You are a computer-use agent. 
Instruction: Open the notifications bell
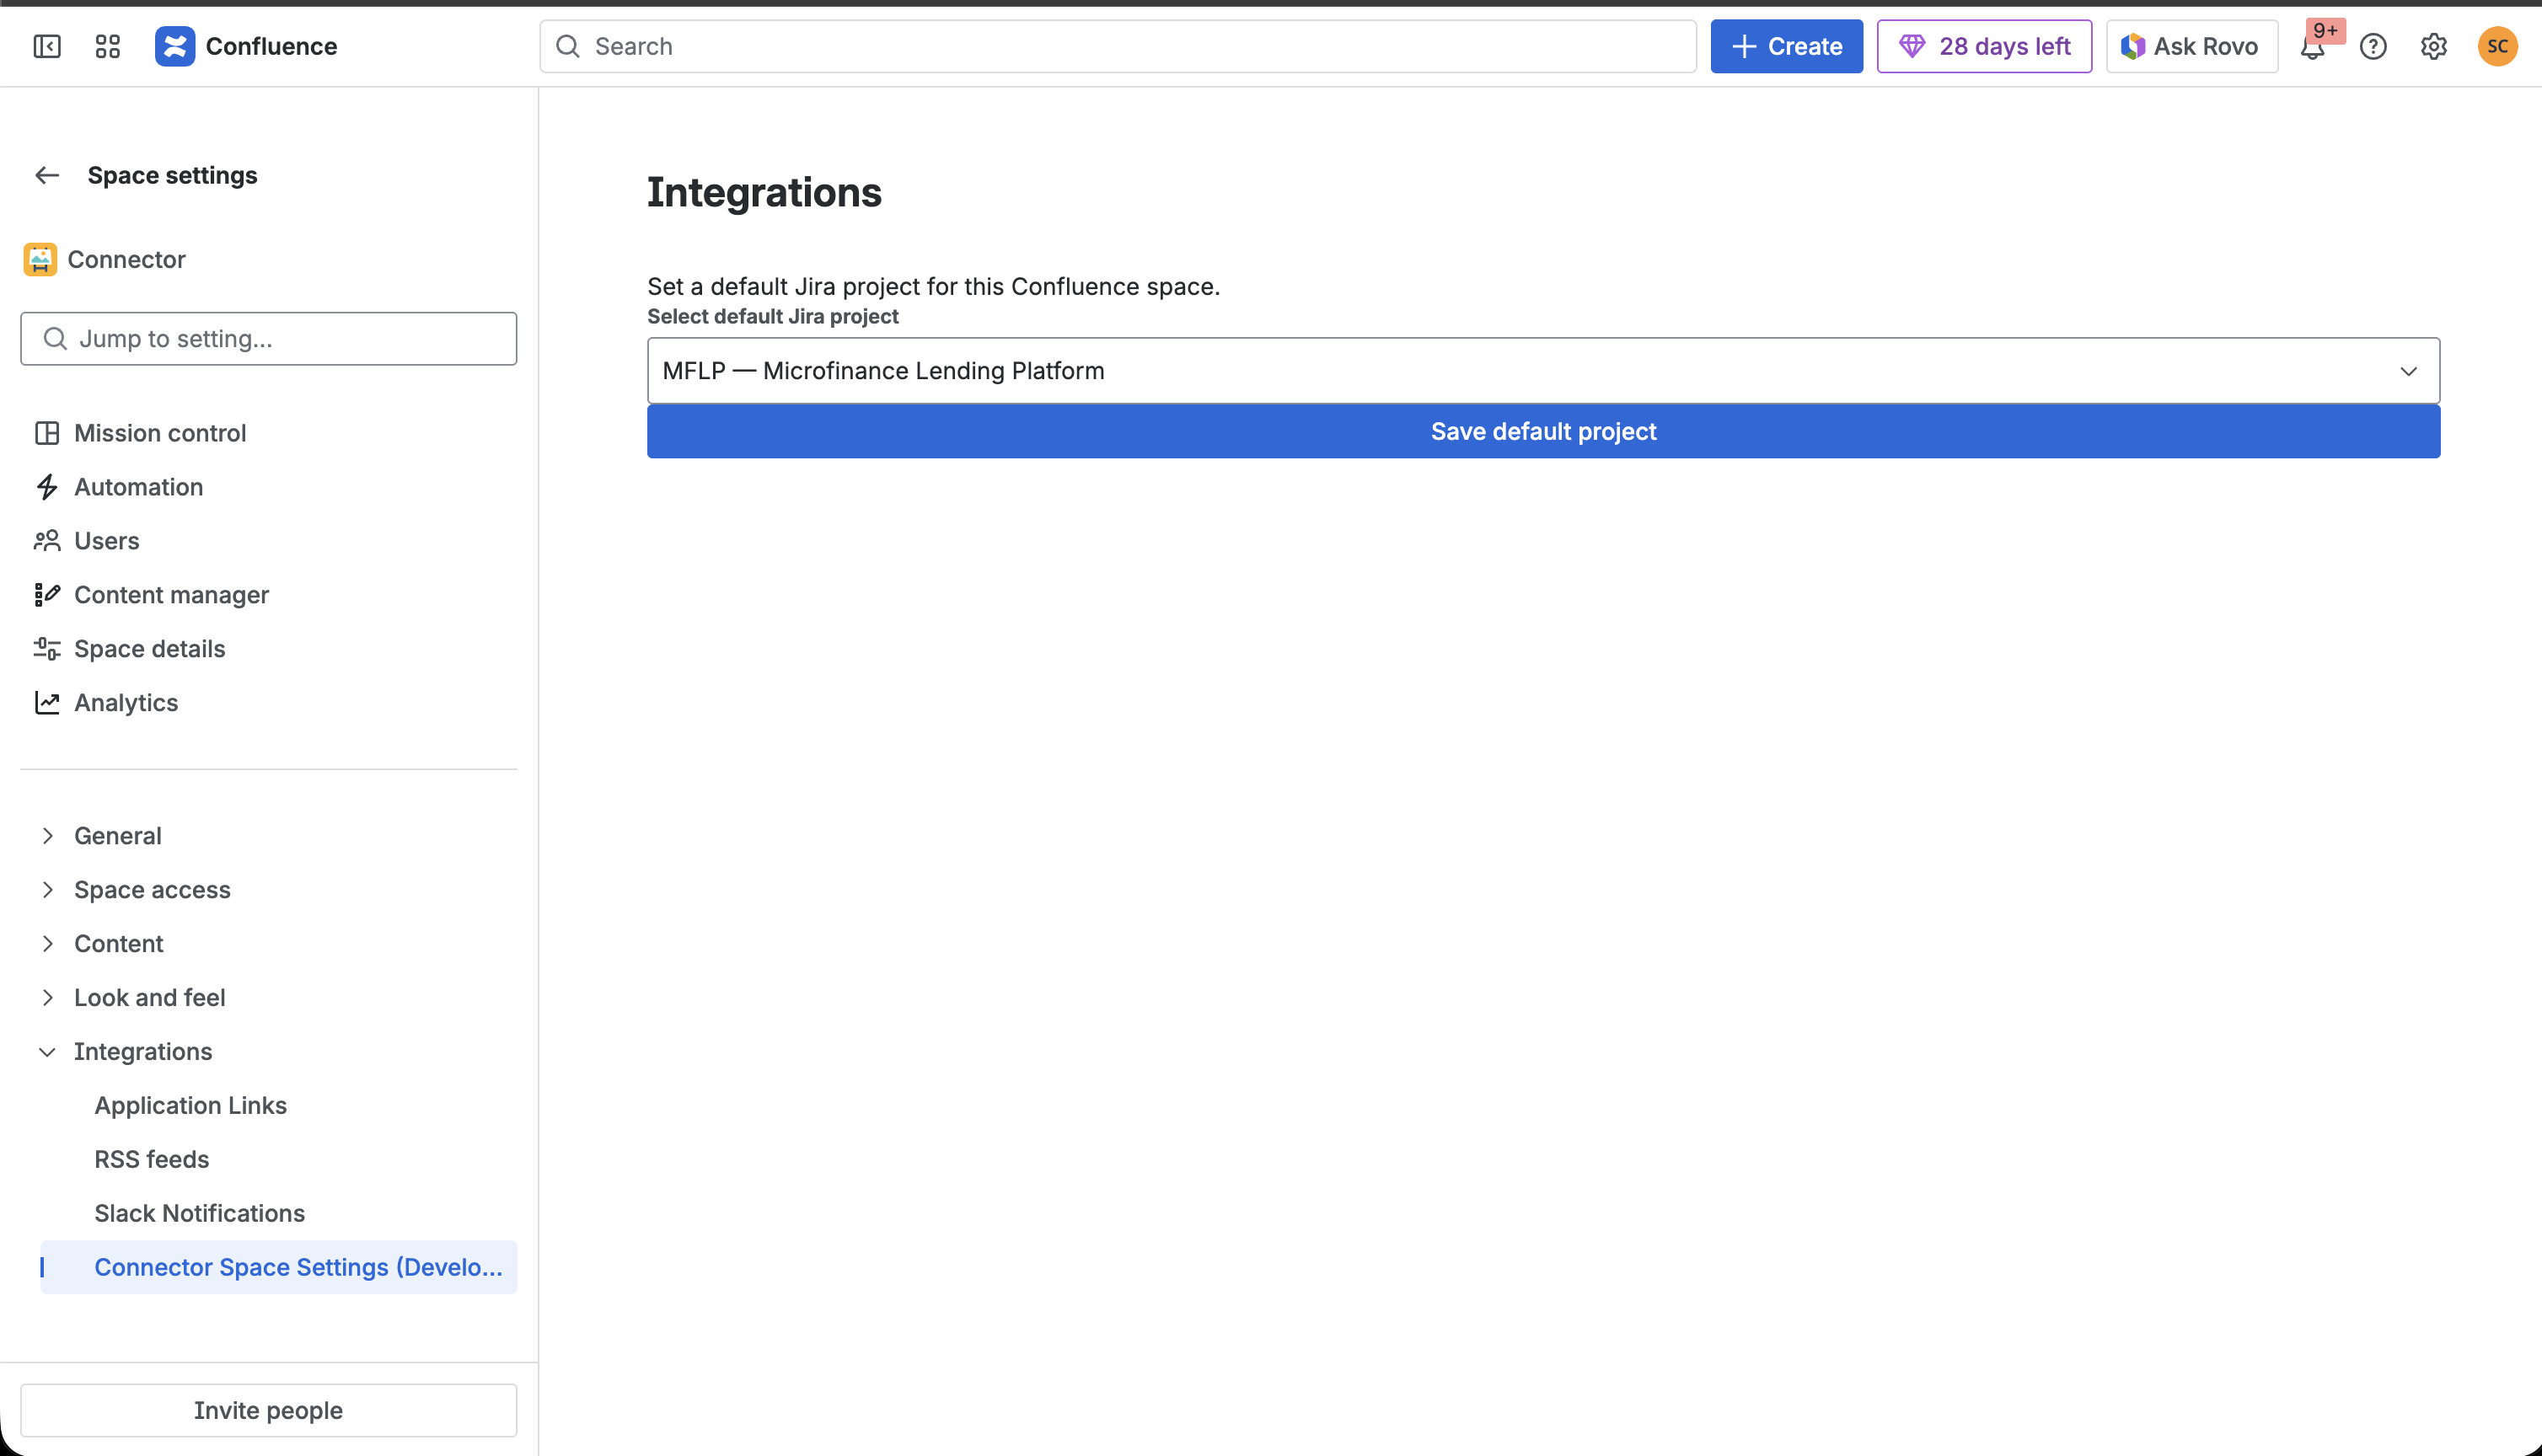(2312, 47)
